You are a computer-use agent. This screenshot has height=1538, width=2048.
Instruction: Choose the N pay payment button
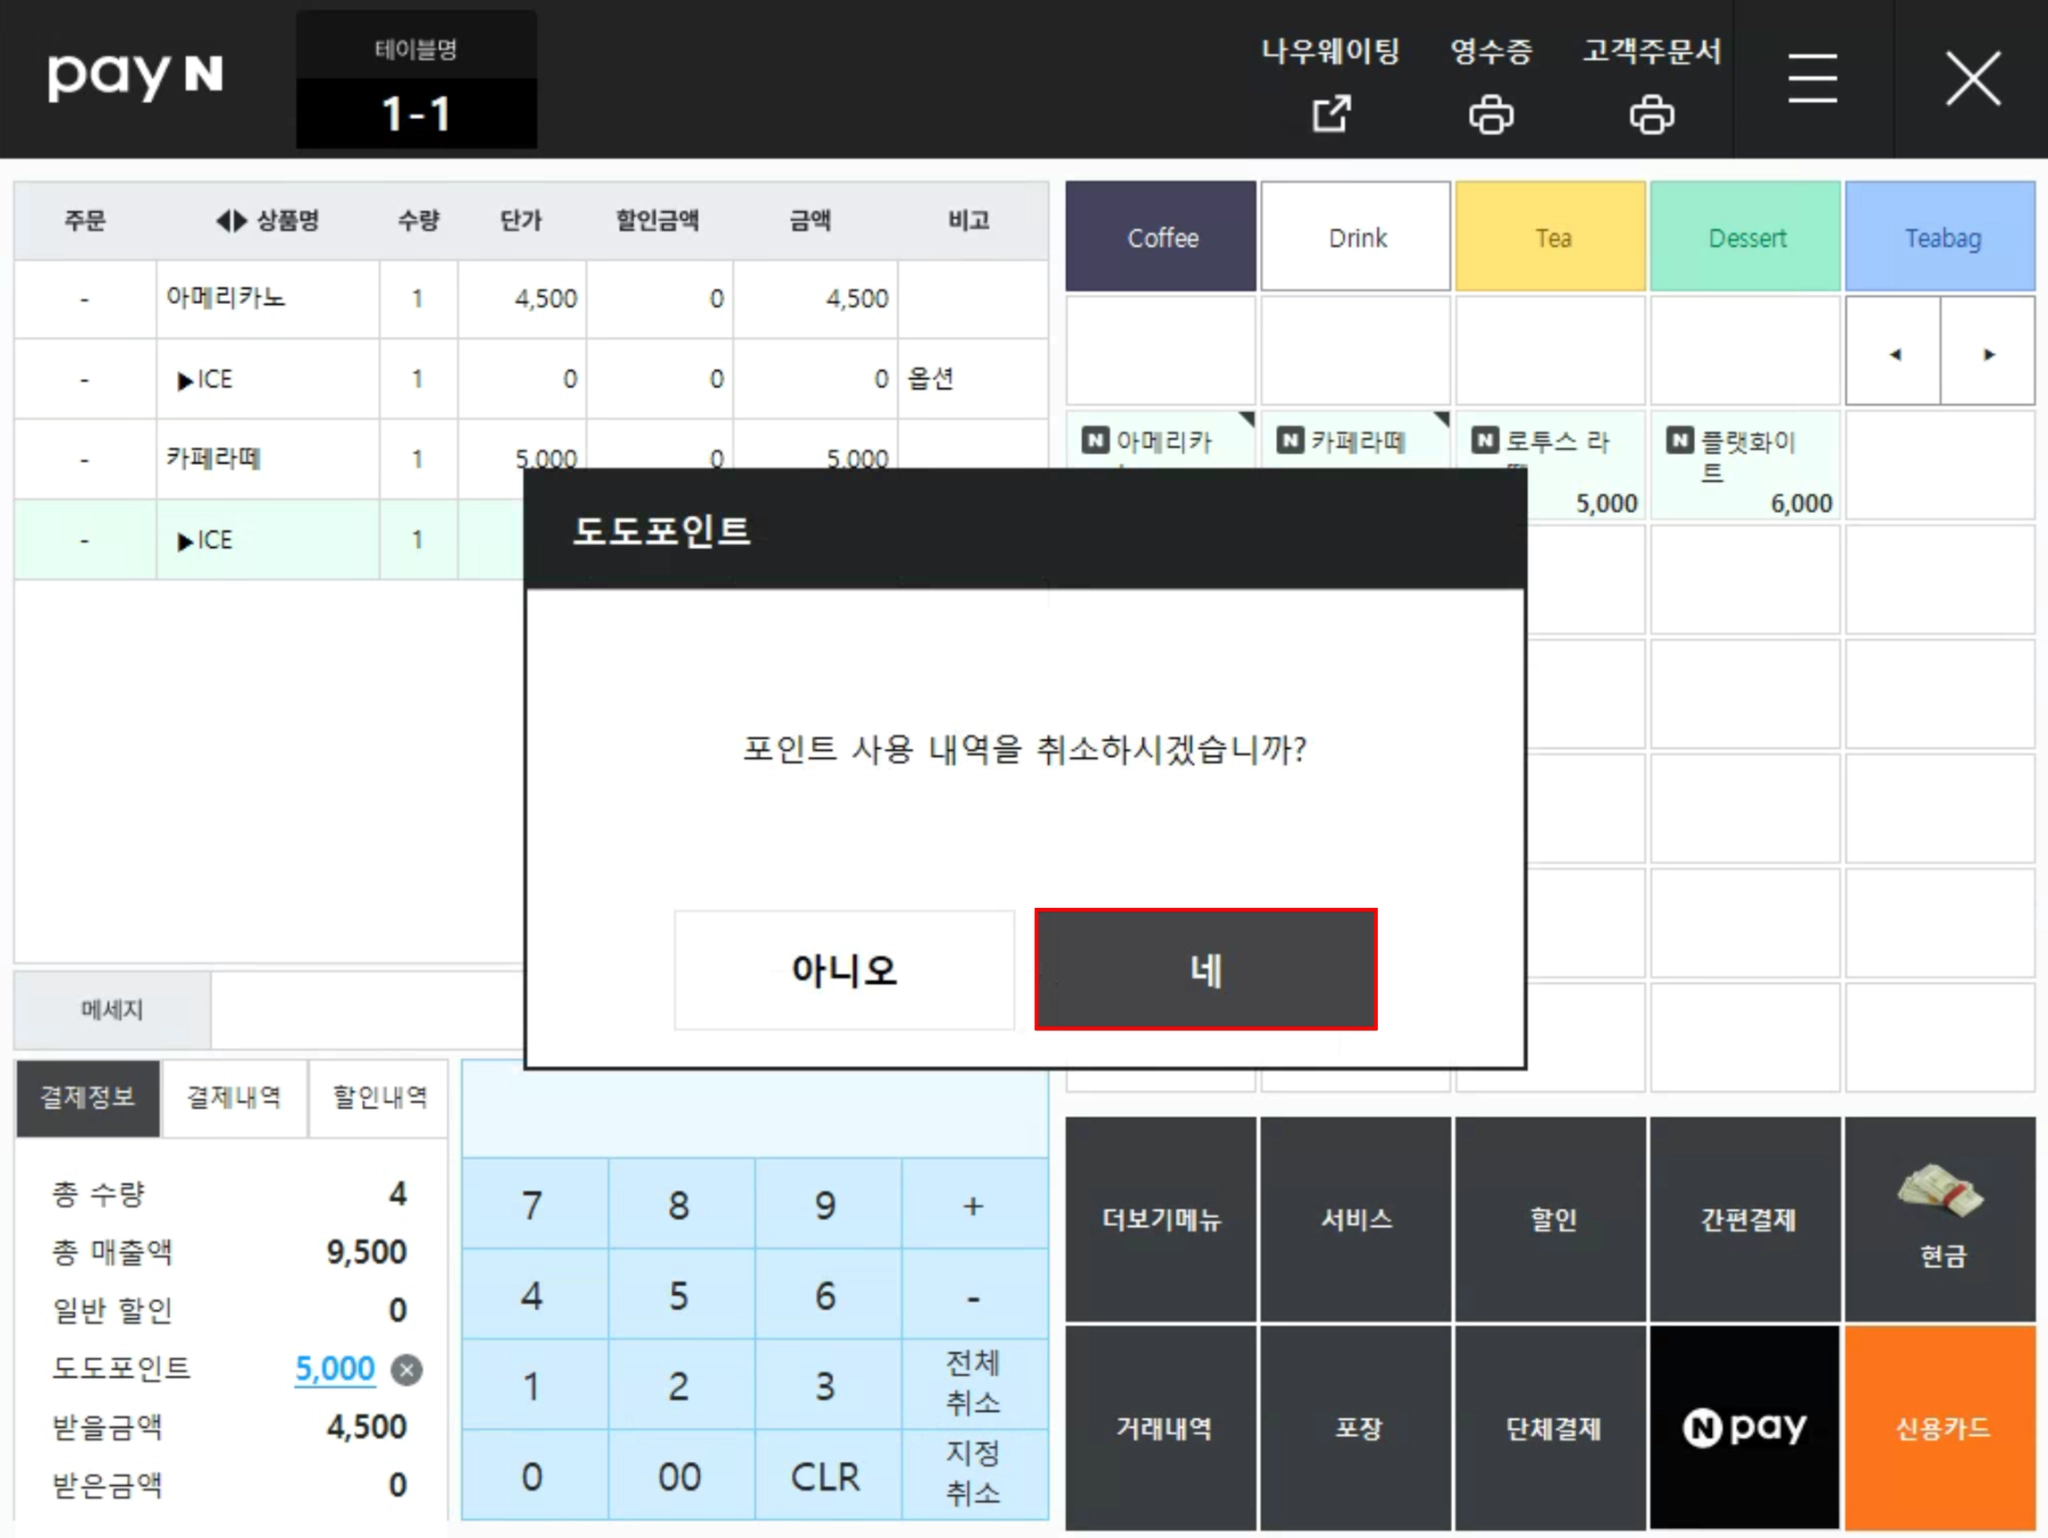(x=1745, y=1427)
